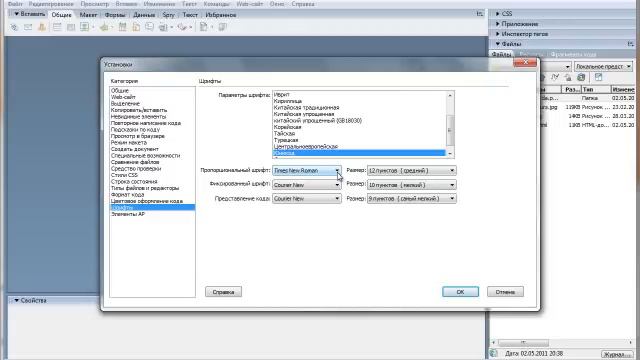Click the Script icon in the Insert bar

[x=182, y=27]
